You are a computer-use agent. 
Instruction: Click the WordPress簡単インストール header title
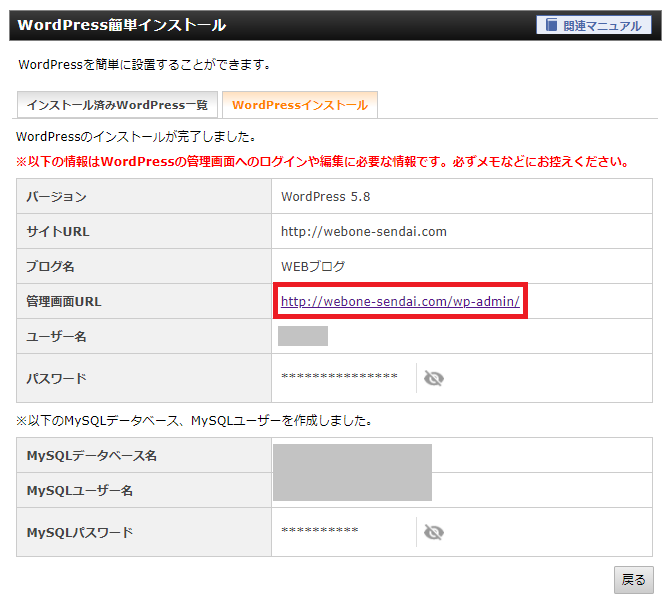point(122,25)
